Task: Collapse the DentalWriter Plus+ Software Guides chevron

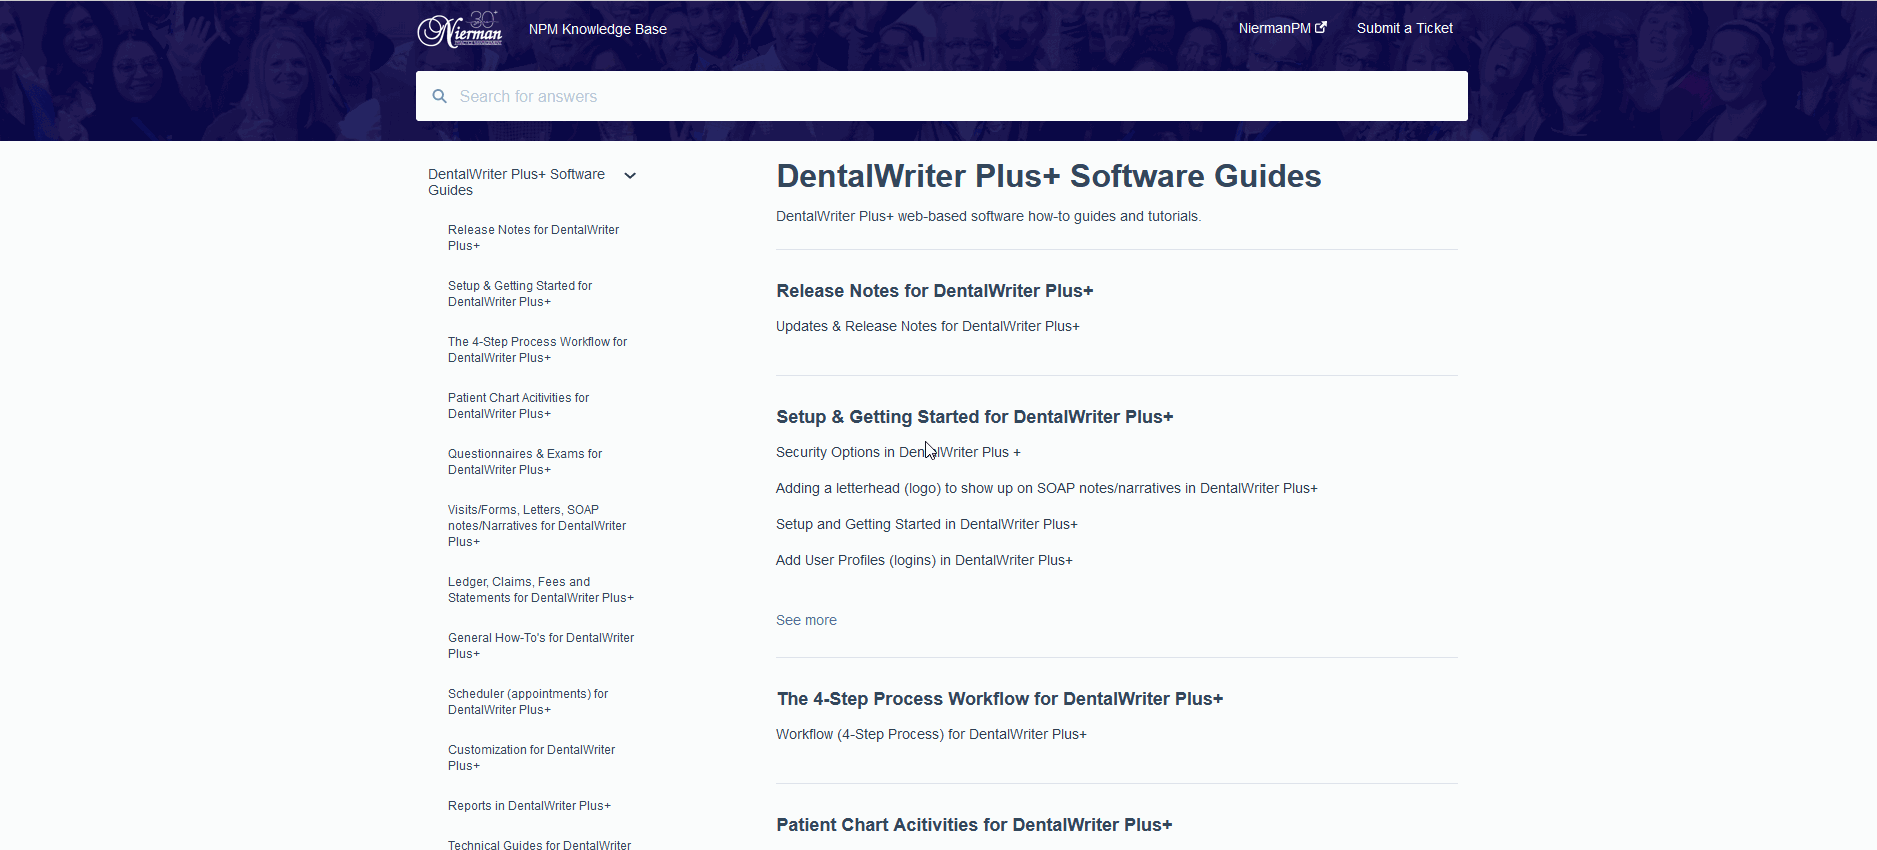Action: [x=630, y=175]
